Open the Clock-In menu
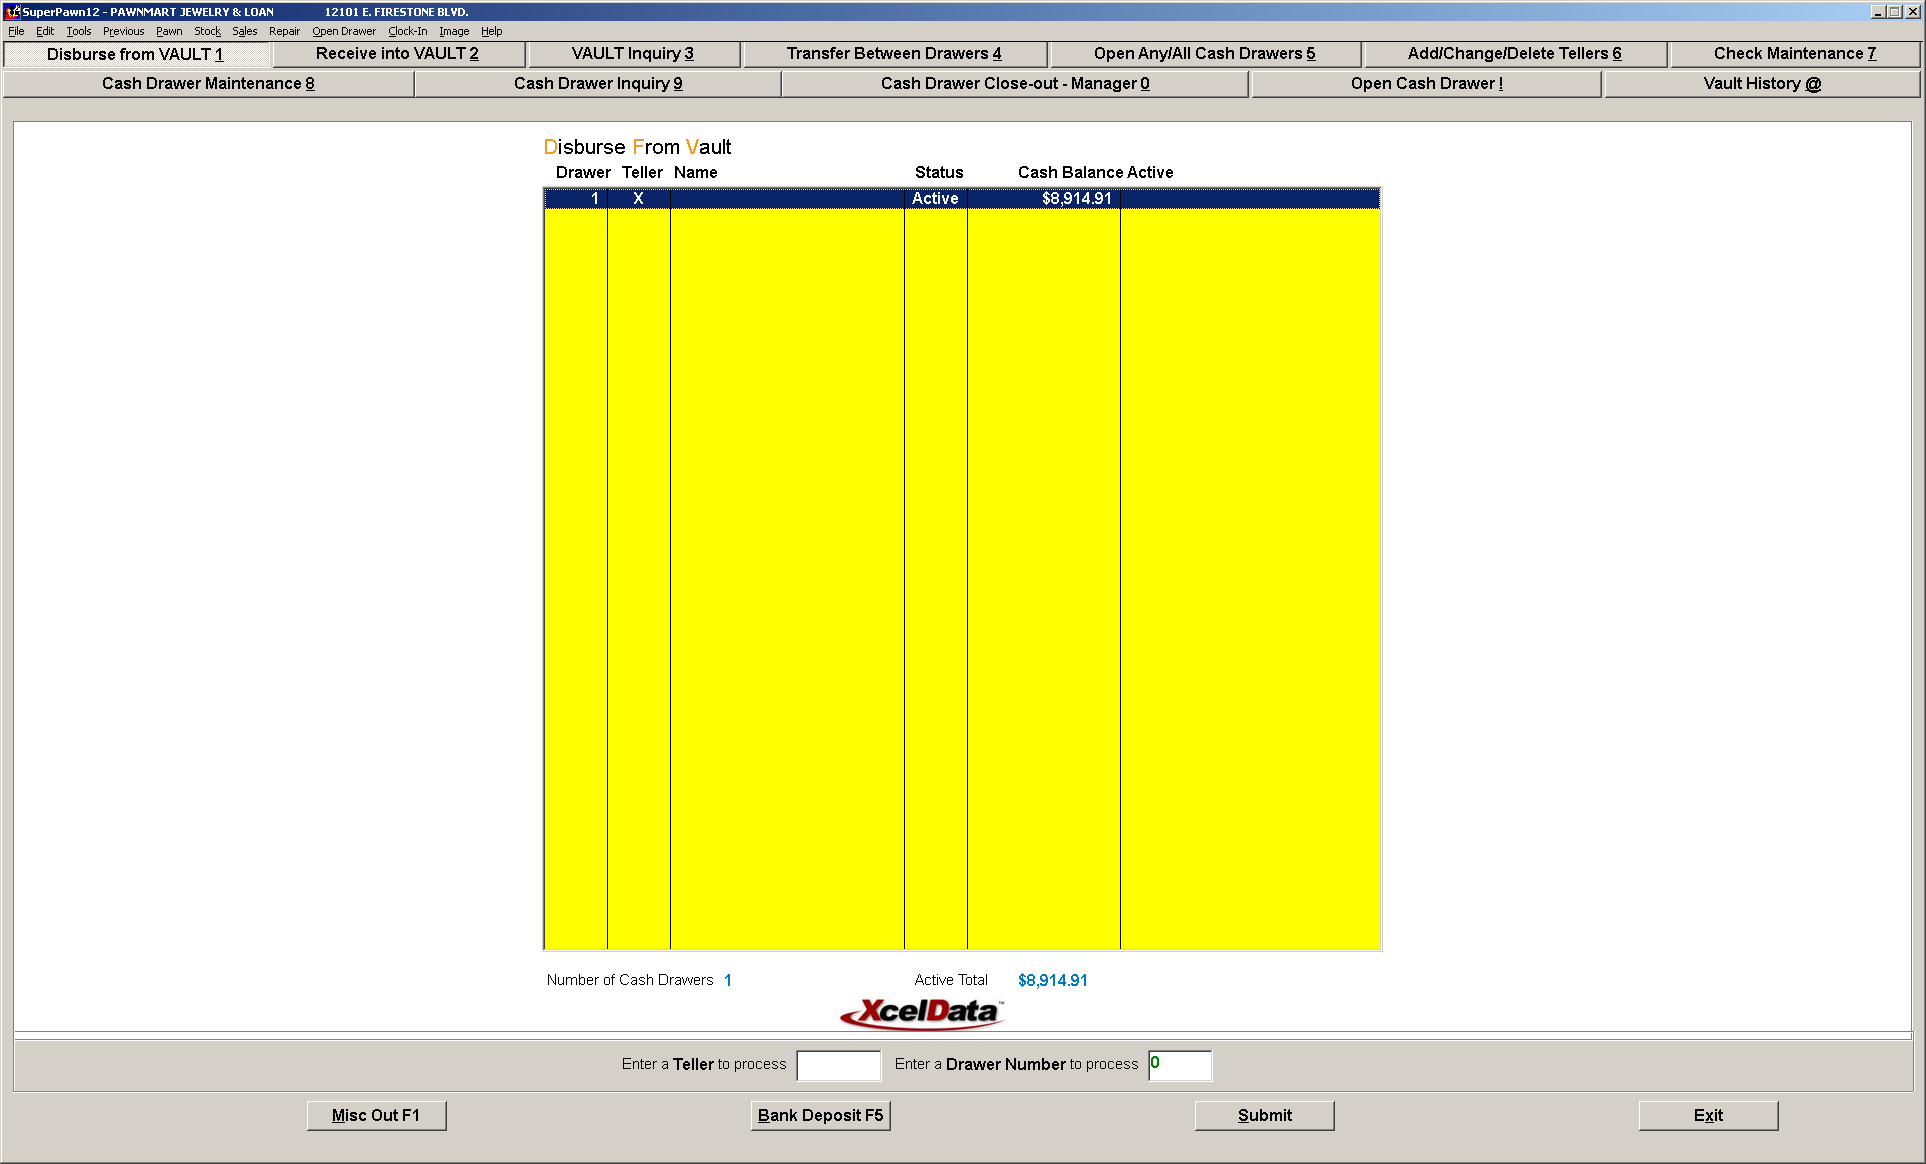Viewport: 1926px width, 1164px height. [x=407, y=31]
